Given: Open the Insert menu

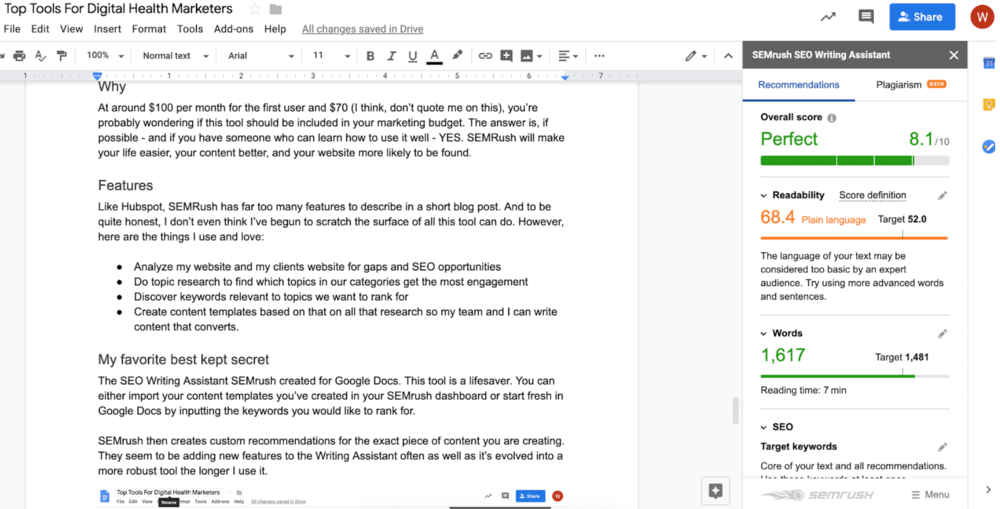Looking at the screenshot, I should coord(108,29).
